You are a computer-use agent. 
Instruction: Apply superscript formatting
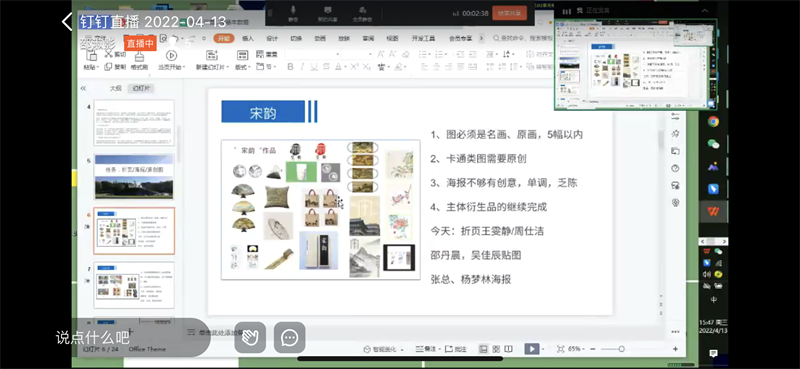(x=355, y=67)
